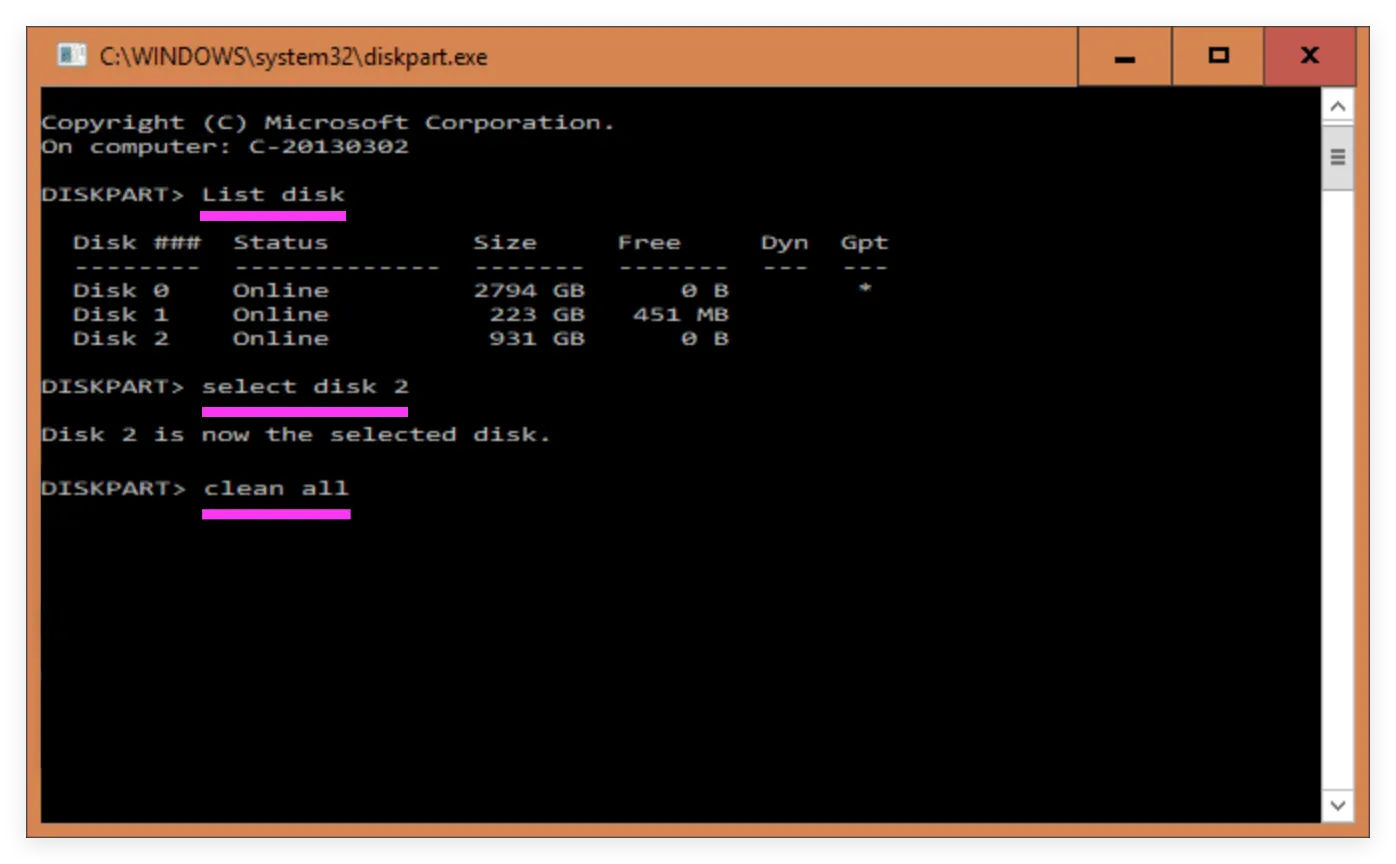Minimize the diskpart window
The width and height of the screenshot is (1396, 864).
tap(1125, 57)
